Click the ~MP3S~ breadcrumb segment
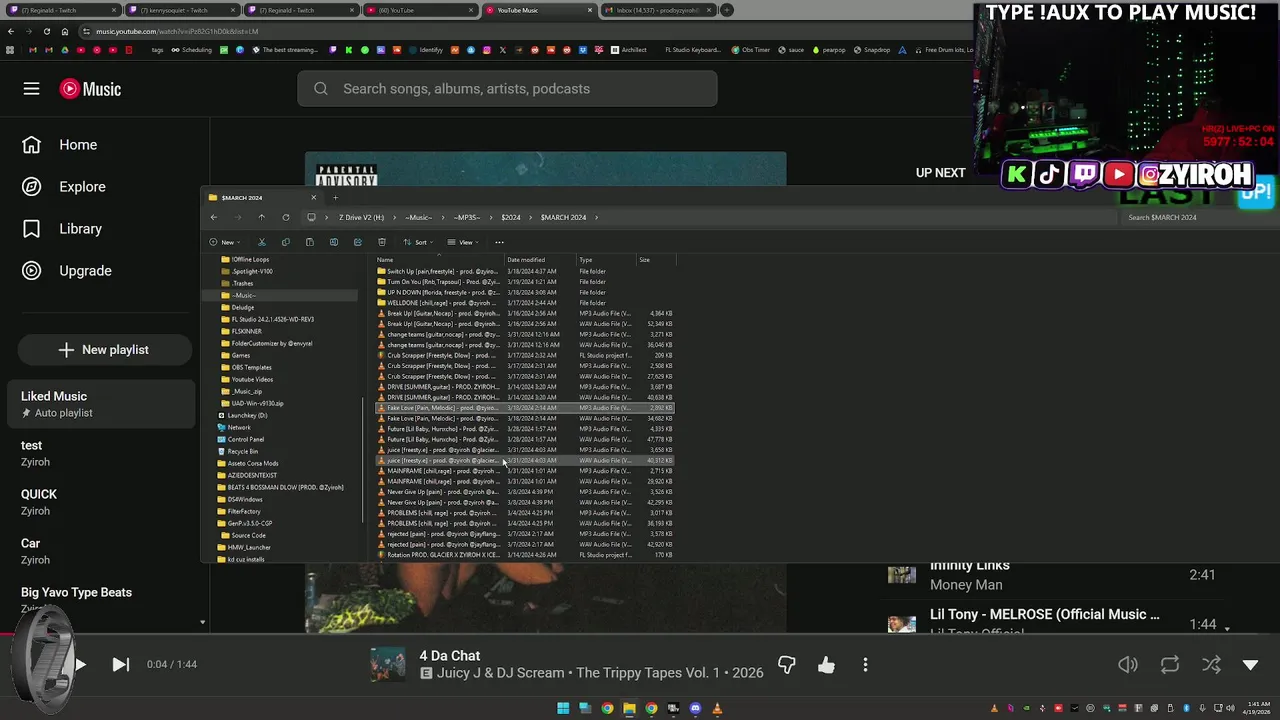Image resolution: width=1280 pixels, height=720 pixels. coord(467,217)
